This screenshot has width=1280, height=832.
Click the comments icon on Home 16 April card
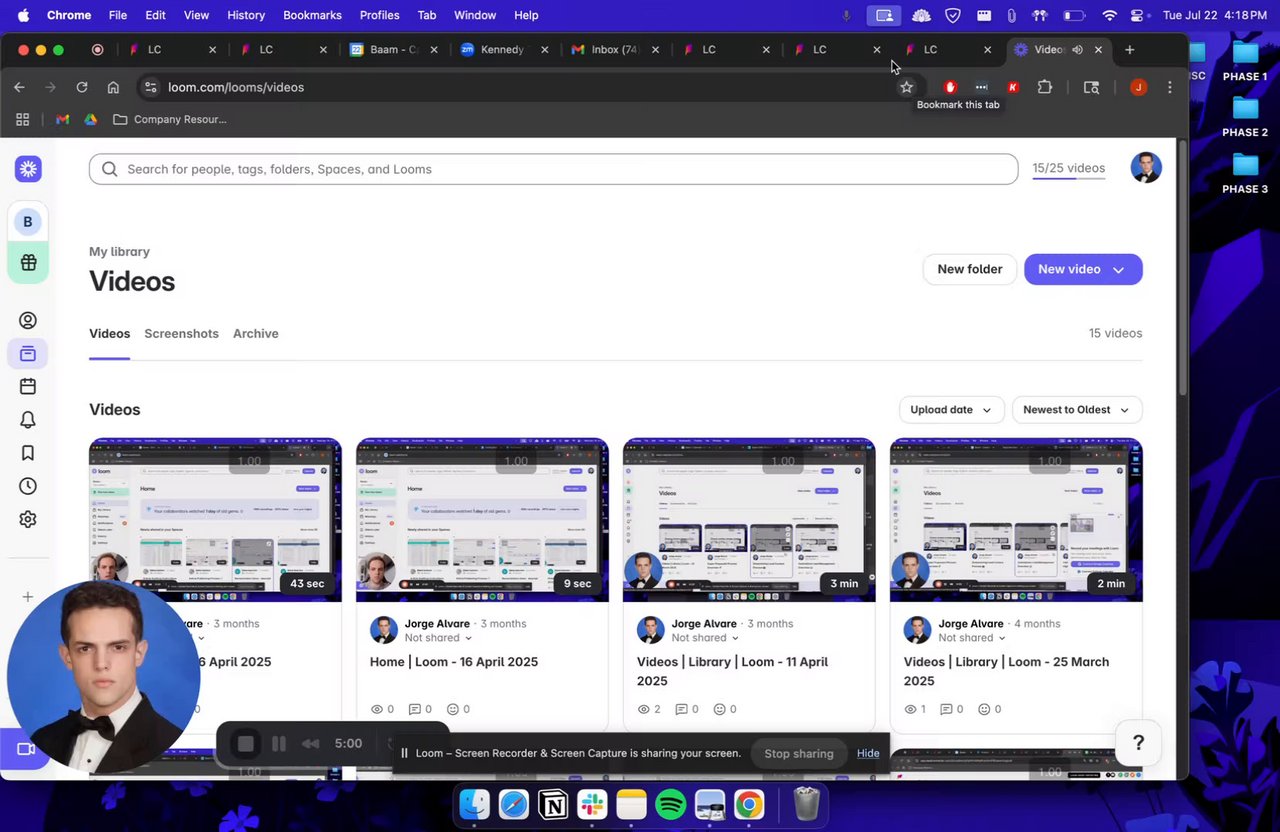click(x=415, y=709)
